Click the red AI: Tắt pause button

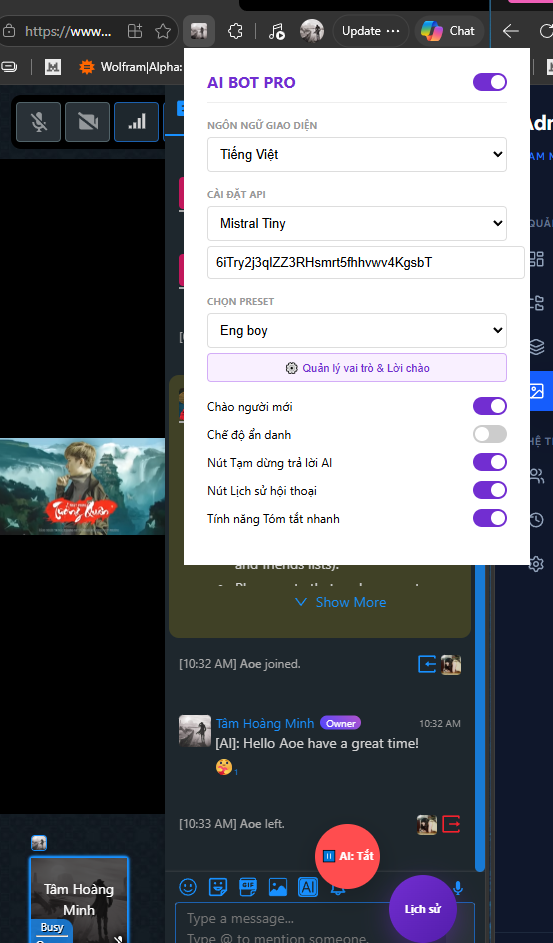coord(347,856)
